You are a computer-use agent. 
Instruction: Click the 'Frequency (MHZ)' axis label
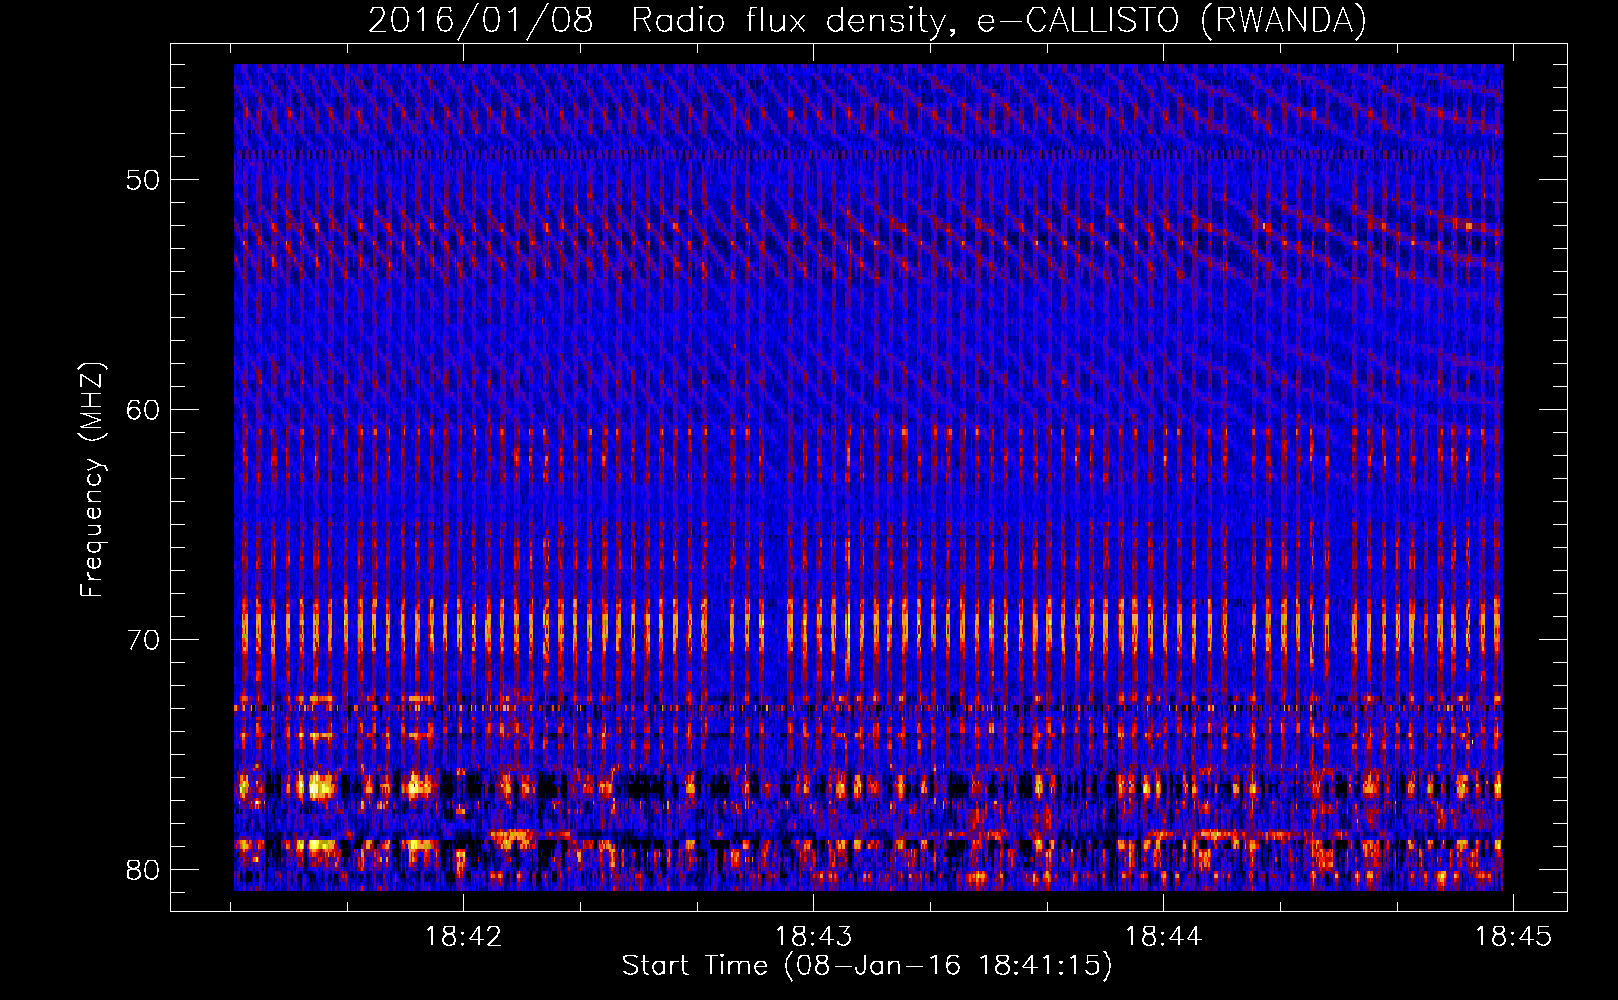click(x=92, y=480)
